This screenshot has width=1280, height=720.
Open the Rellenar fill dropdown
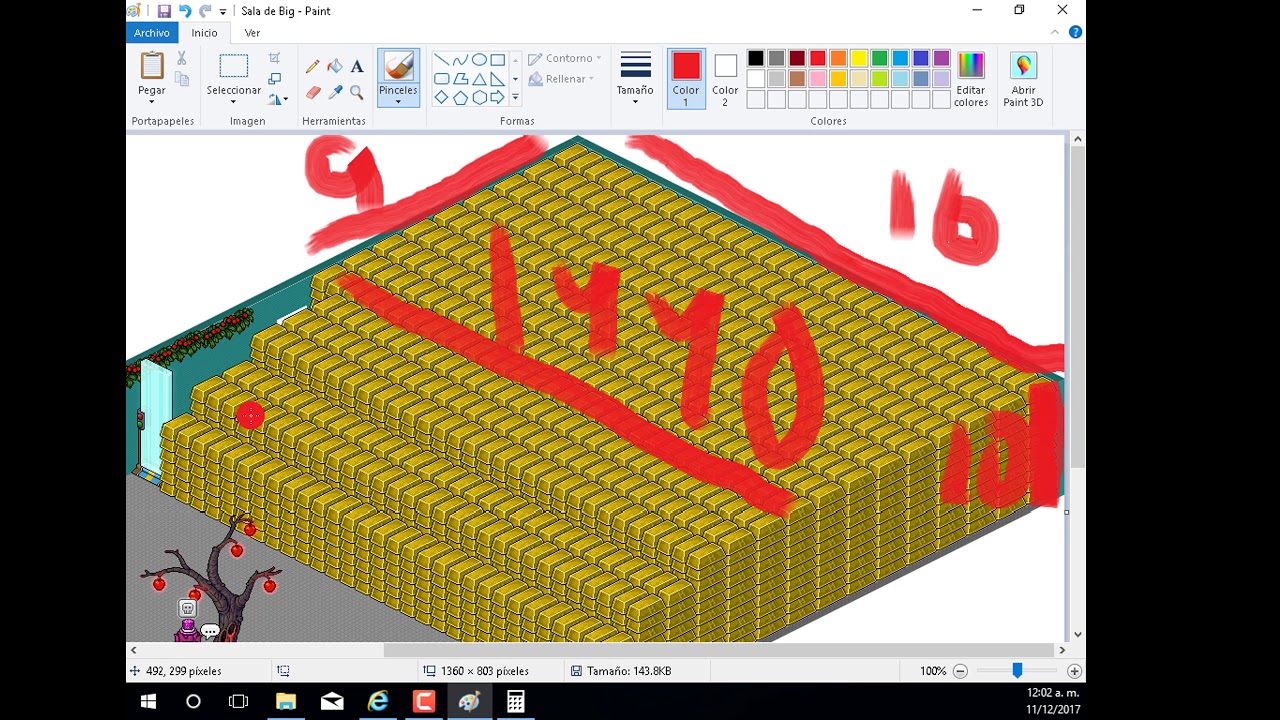(561, 79)
